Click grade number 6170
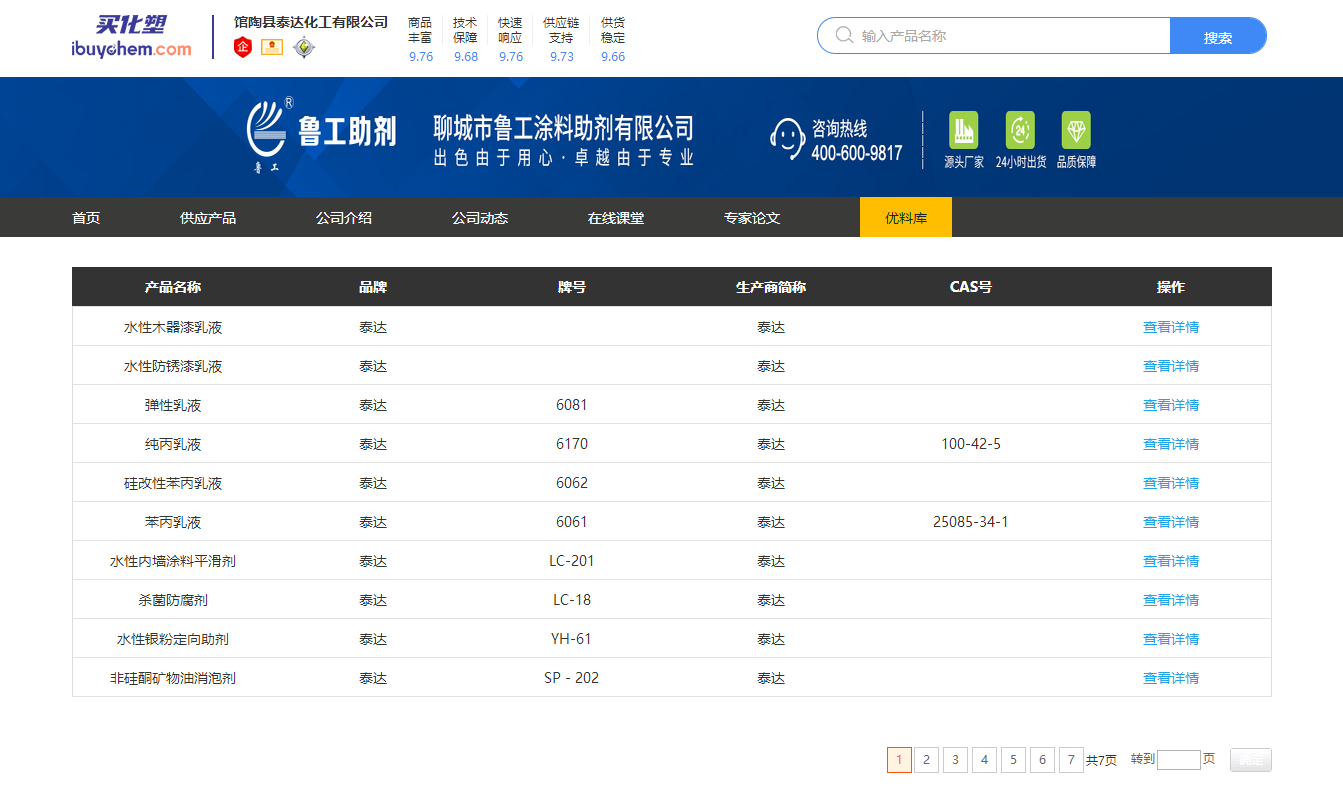The image size is (1343, 803). 572,444
